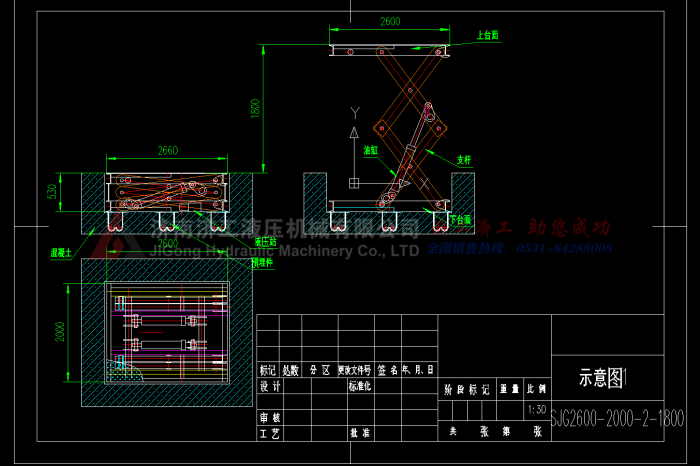Click the 预埋件 embedded part label
This screenshot has width=700, height=466.
point(261,263)
